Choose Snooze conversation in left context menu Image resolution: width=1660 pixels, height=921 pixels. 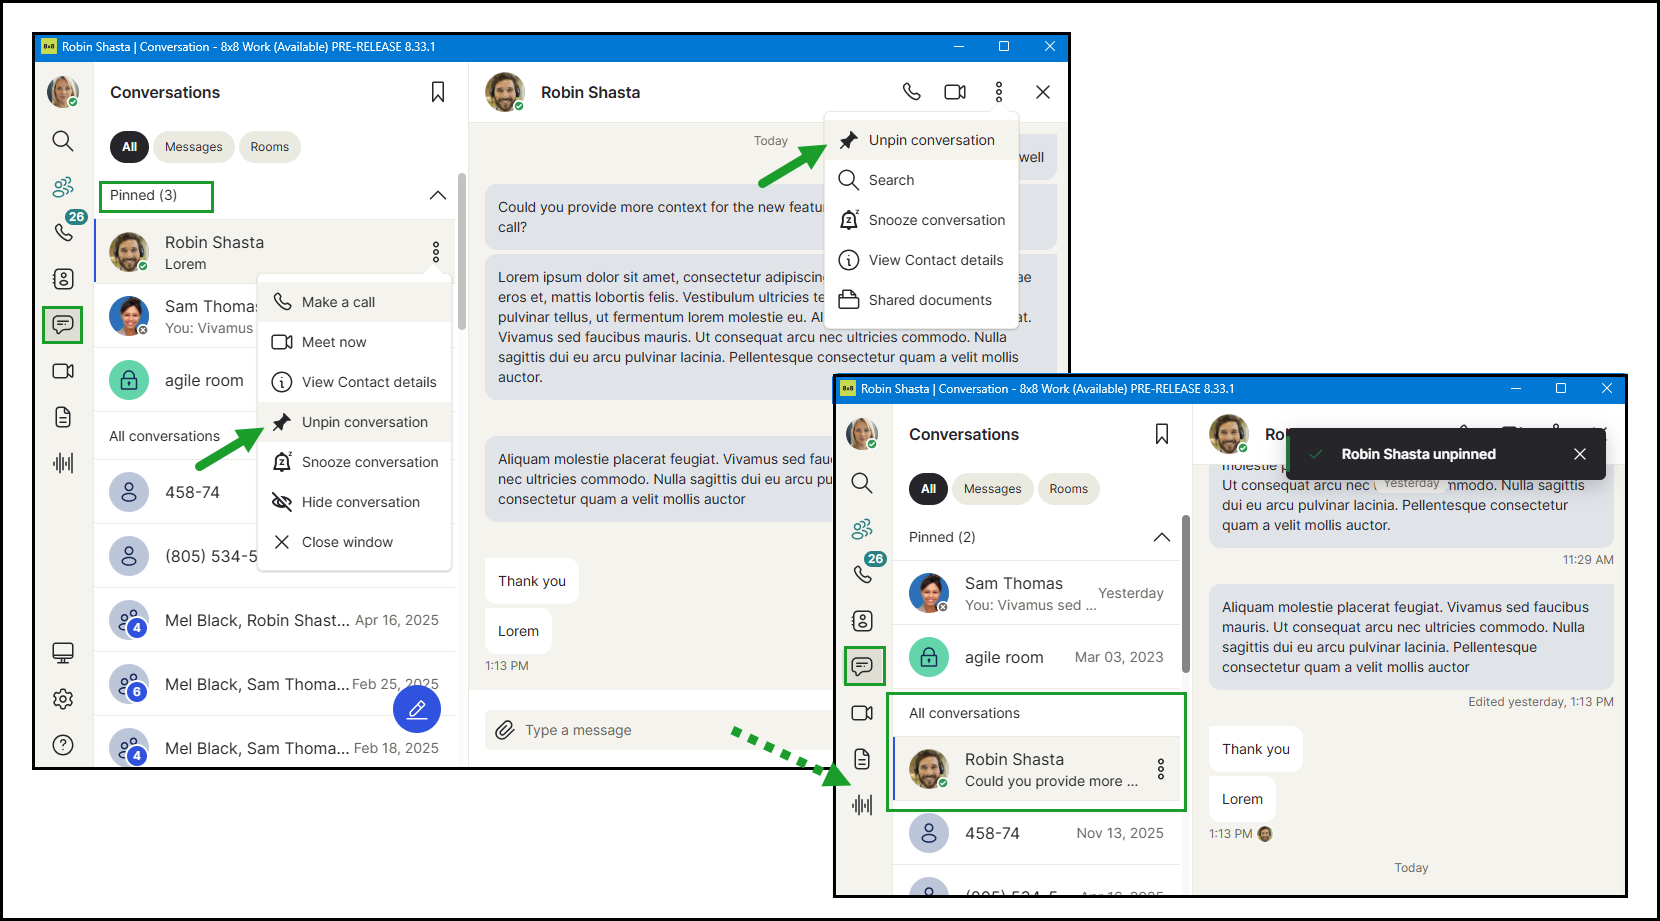[355, 462]
